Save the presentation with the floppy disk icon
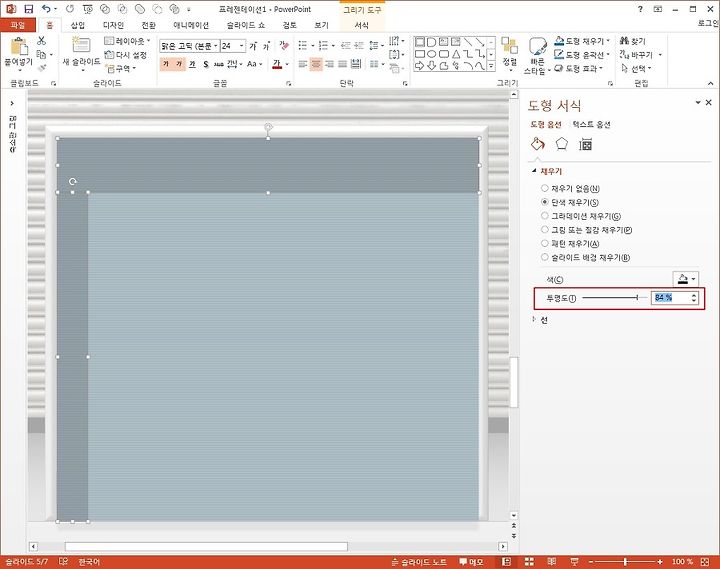Viewport: 720px width, 569px height. click(28, 9)
